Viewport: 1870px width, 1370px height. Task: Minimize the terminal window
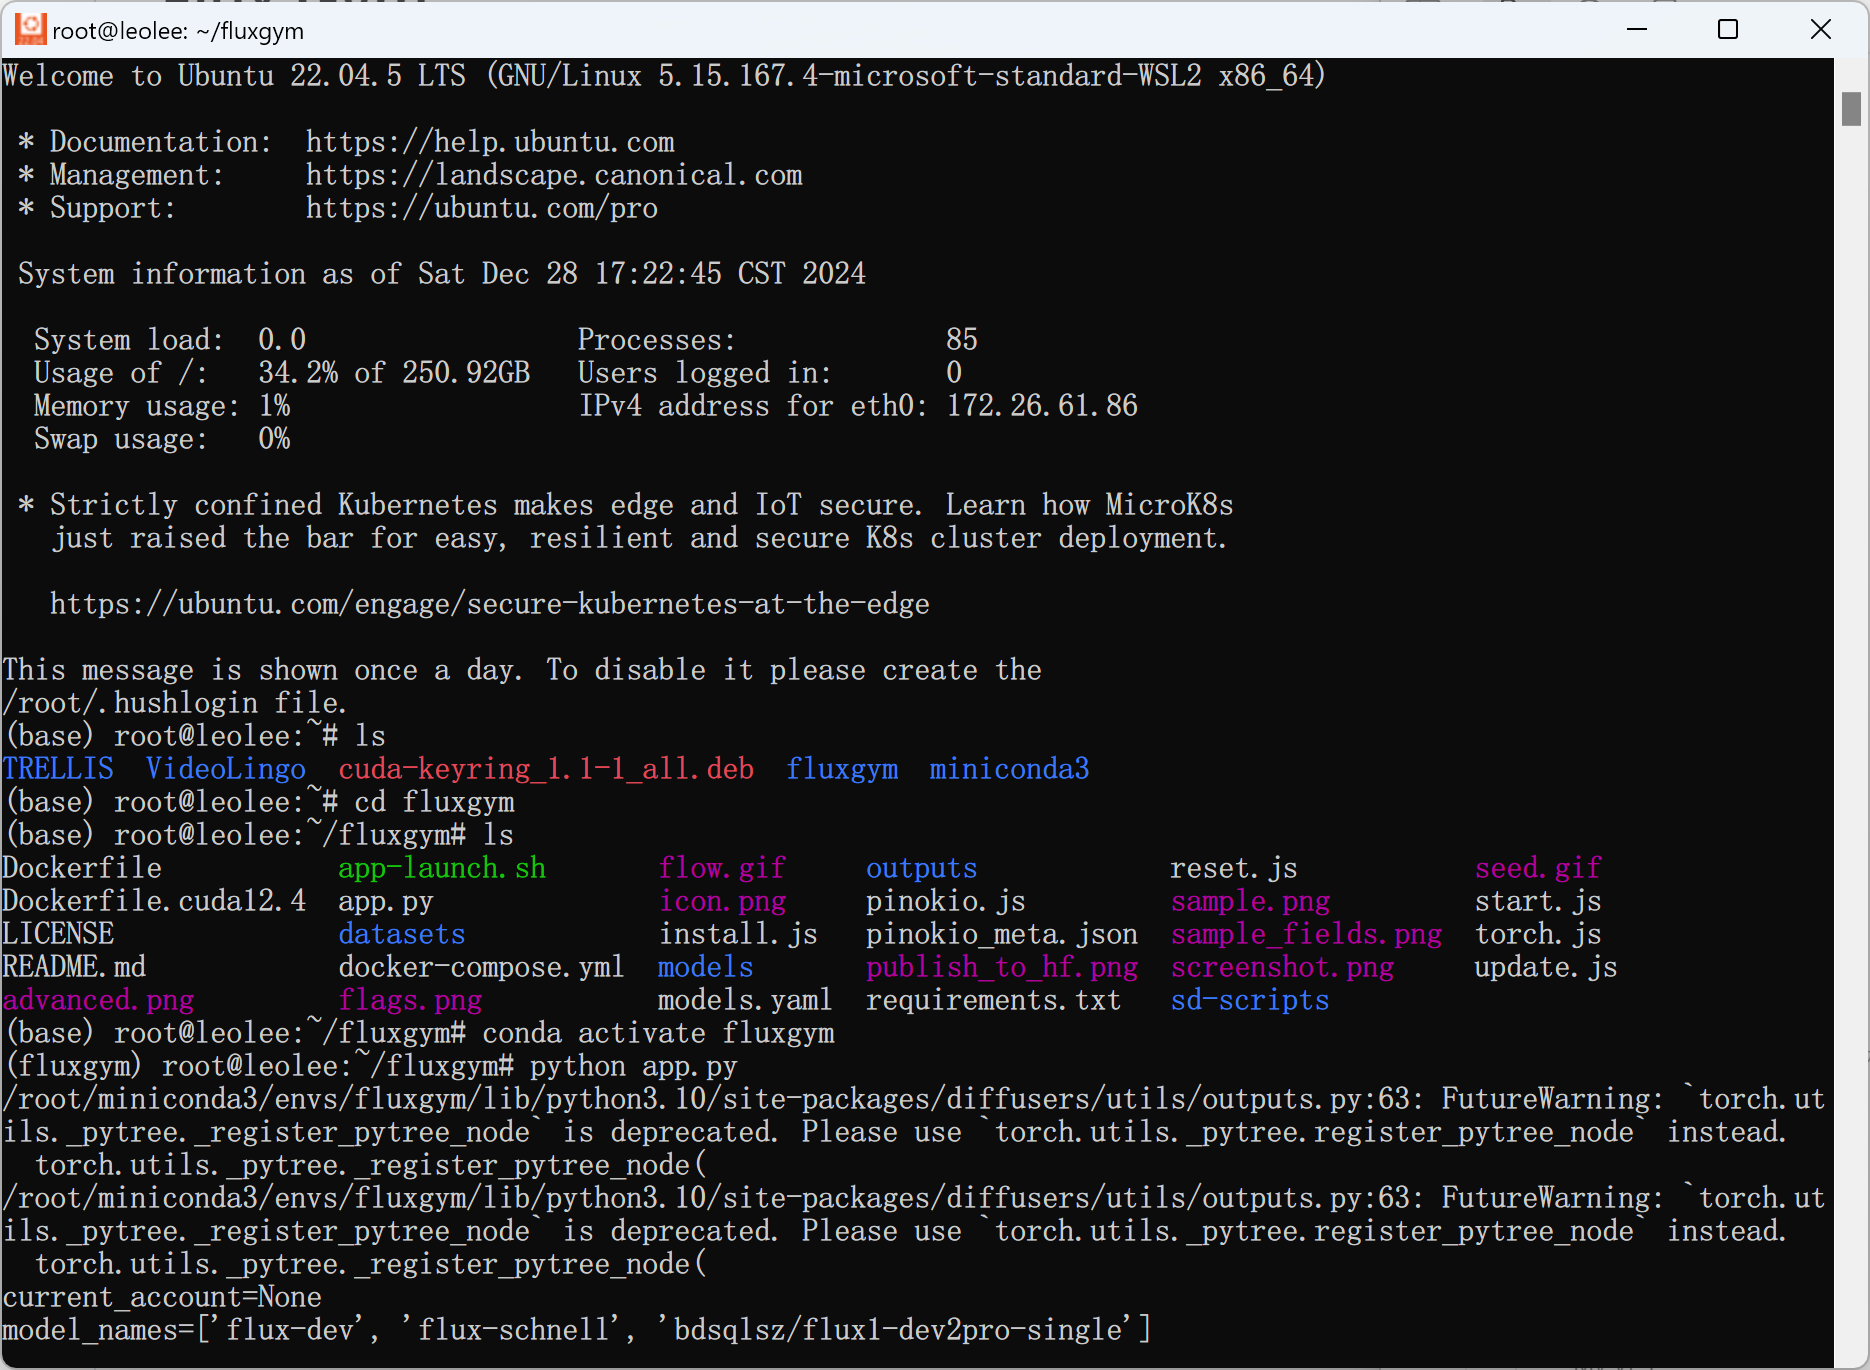[1637, 29]
